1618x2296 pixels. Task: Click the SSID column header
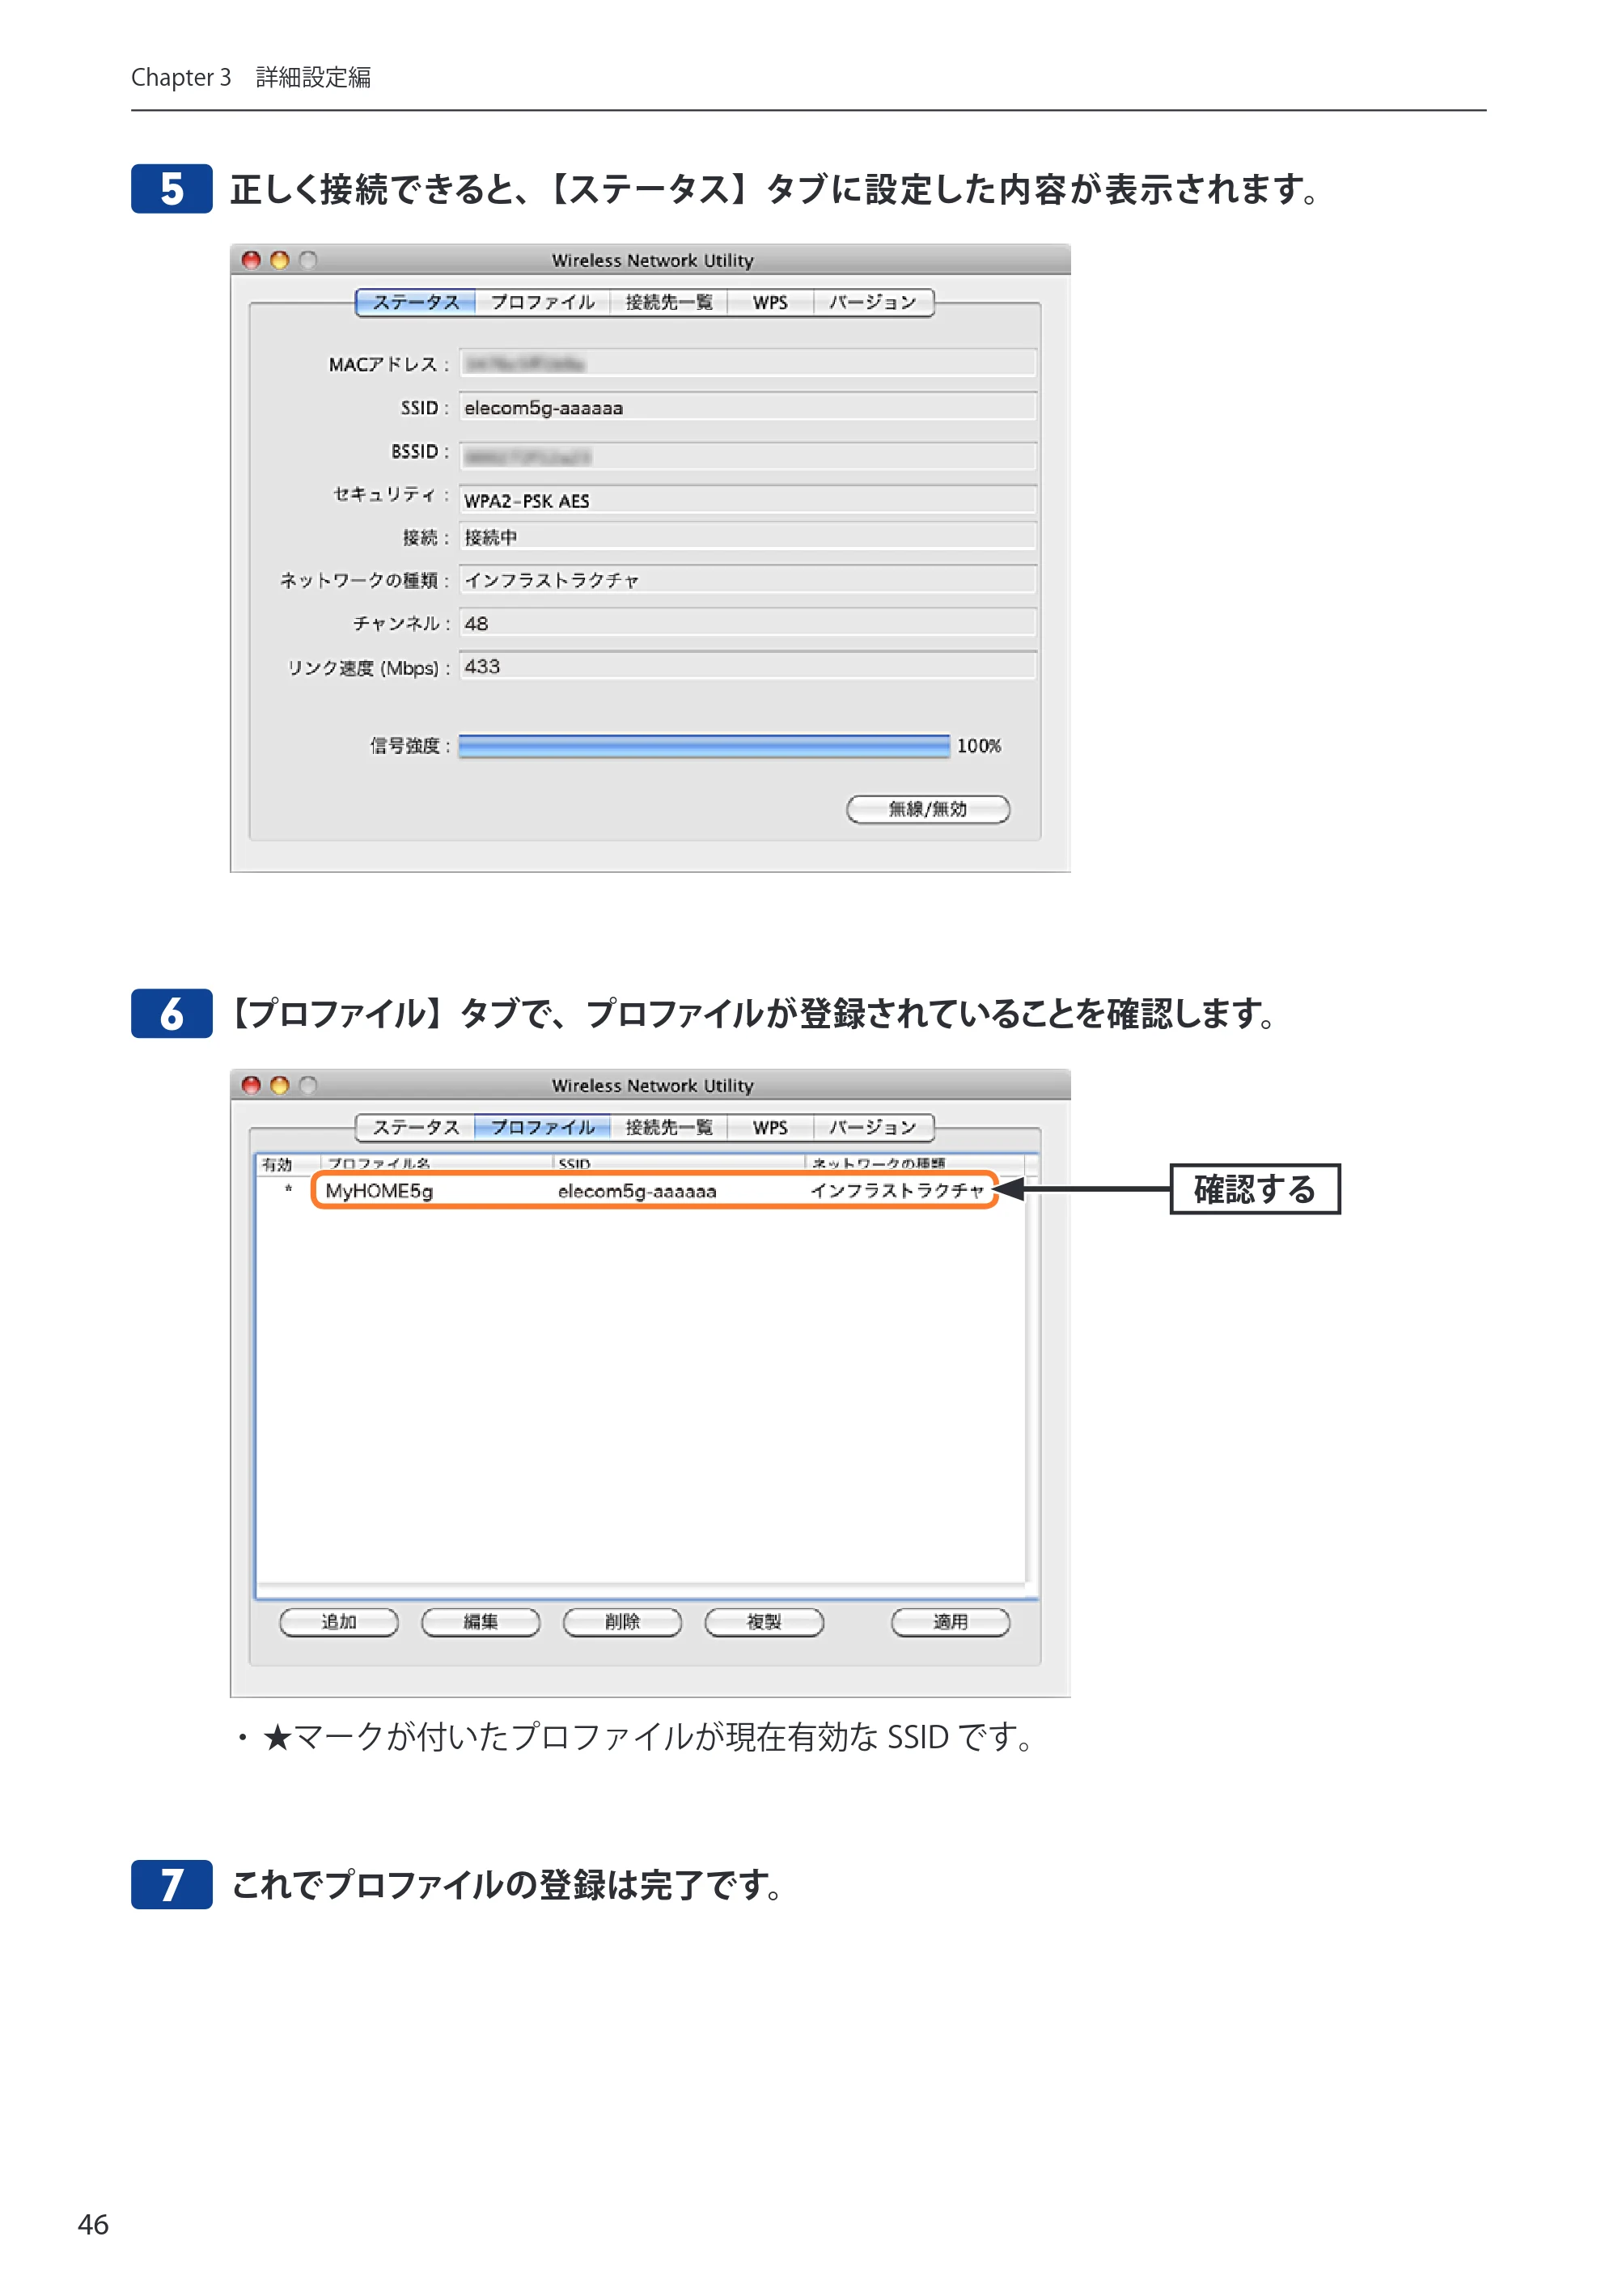tap(679, 1164)
